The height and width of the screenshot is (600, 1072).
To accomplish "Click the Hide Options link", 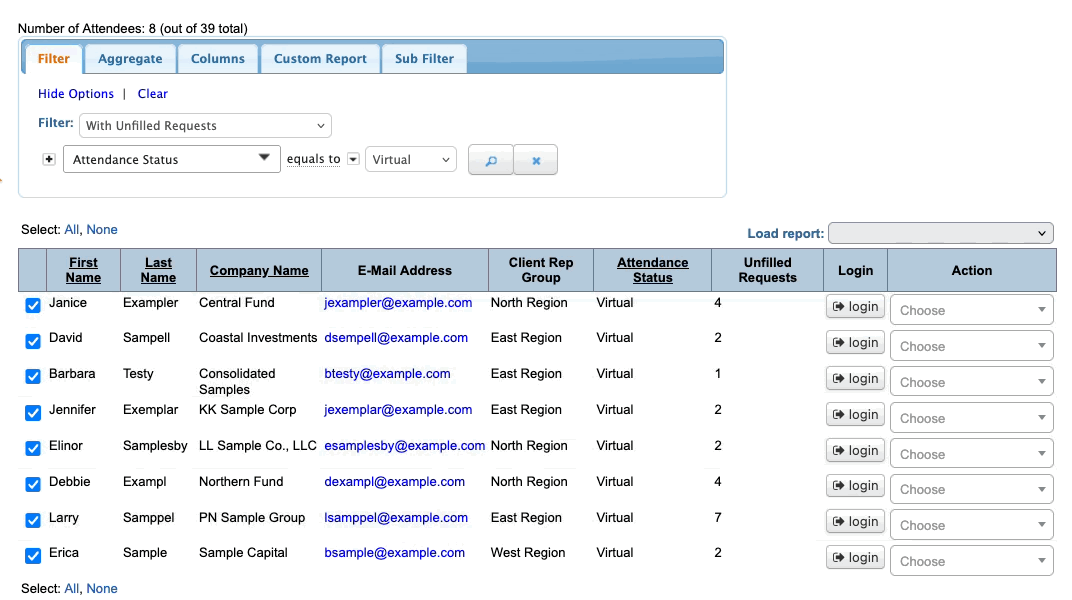I will click(76, 94).
